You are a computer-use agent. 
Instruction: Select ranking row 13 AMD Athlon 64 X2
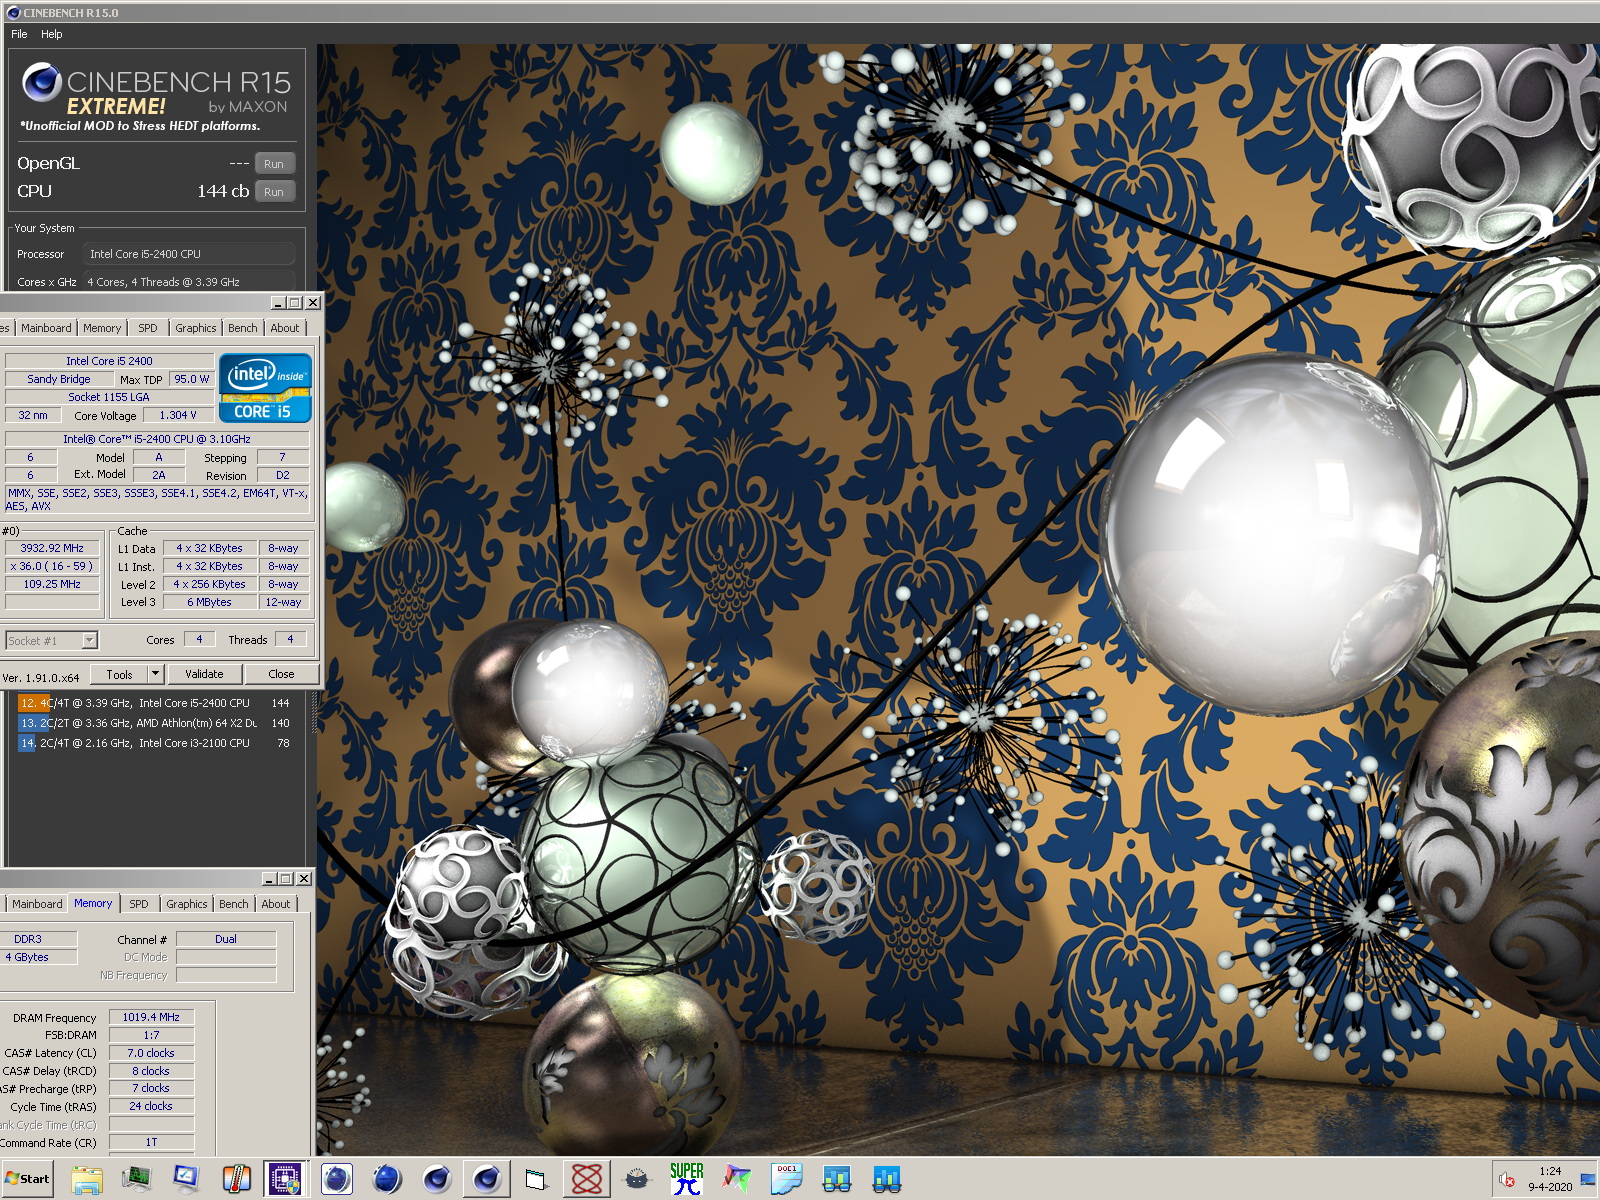point(155,723)
